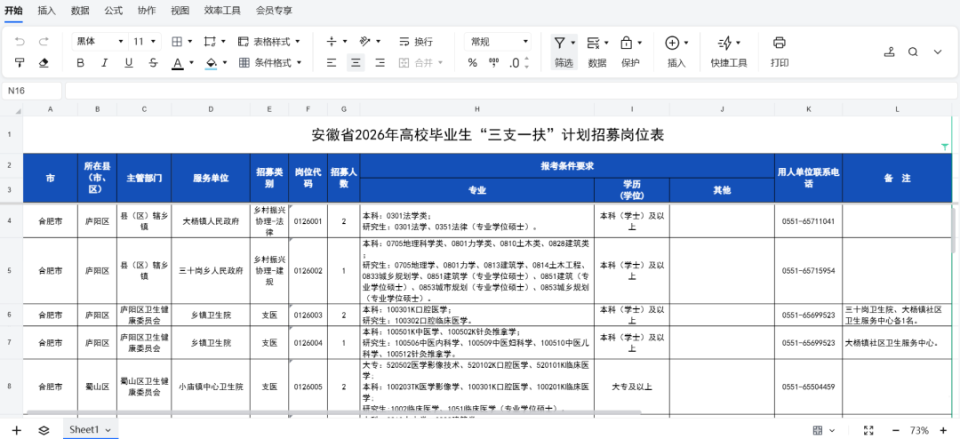
Task: Switch to the 开始 tab
Action: (x=13, y=10)
